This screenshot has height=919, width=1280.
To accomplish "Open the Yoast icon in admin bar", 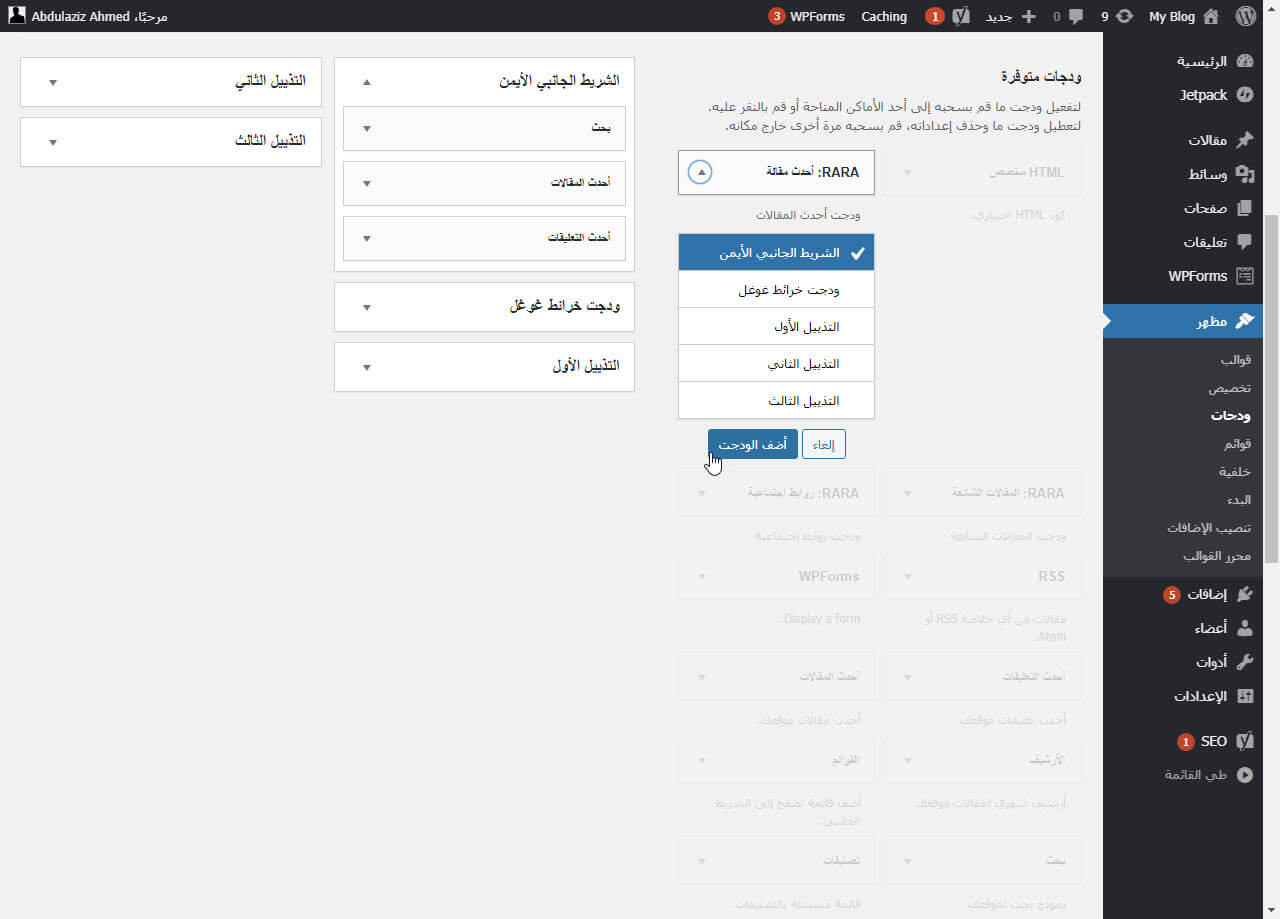I will pyautogui.click(x=960, y=16).
